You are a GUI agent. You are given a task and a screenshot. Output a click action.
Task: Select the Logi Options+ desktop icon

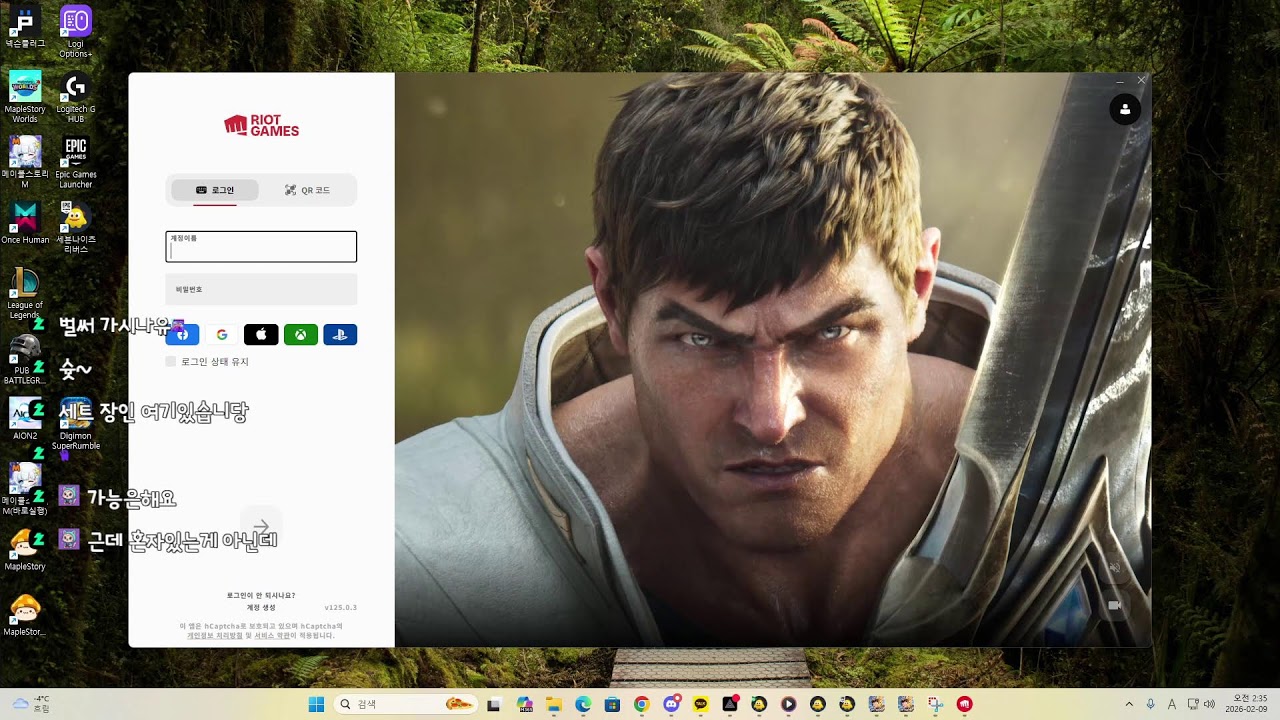76,32
